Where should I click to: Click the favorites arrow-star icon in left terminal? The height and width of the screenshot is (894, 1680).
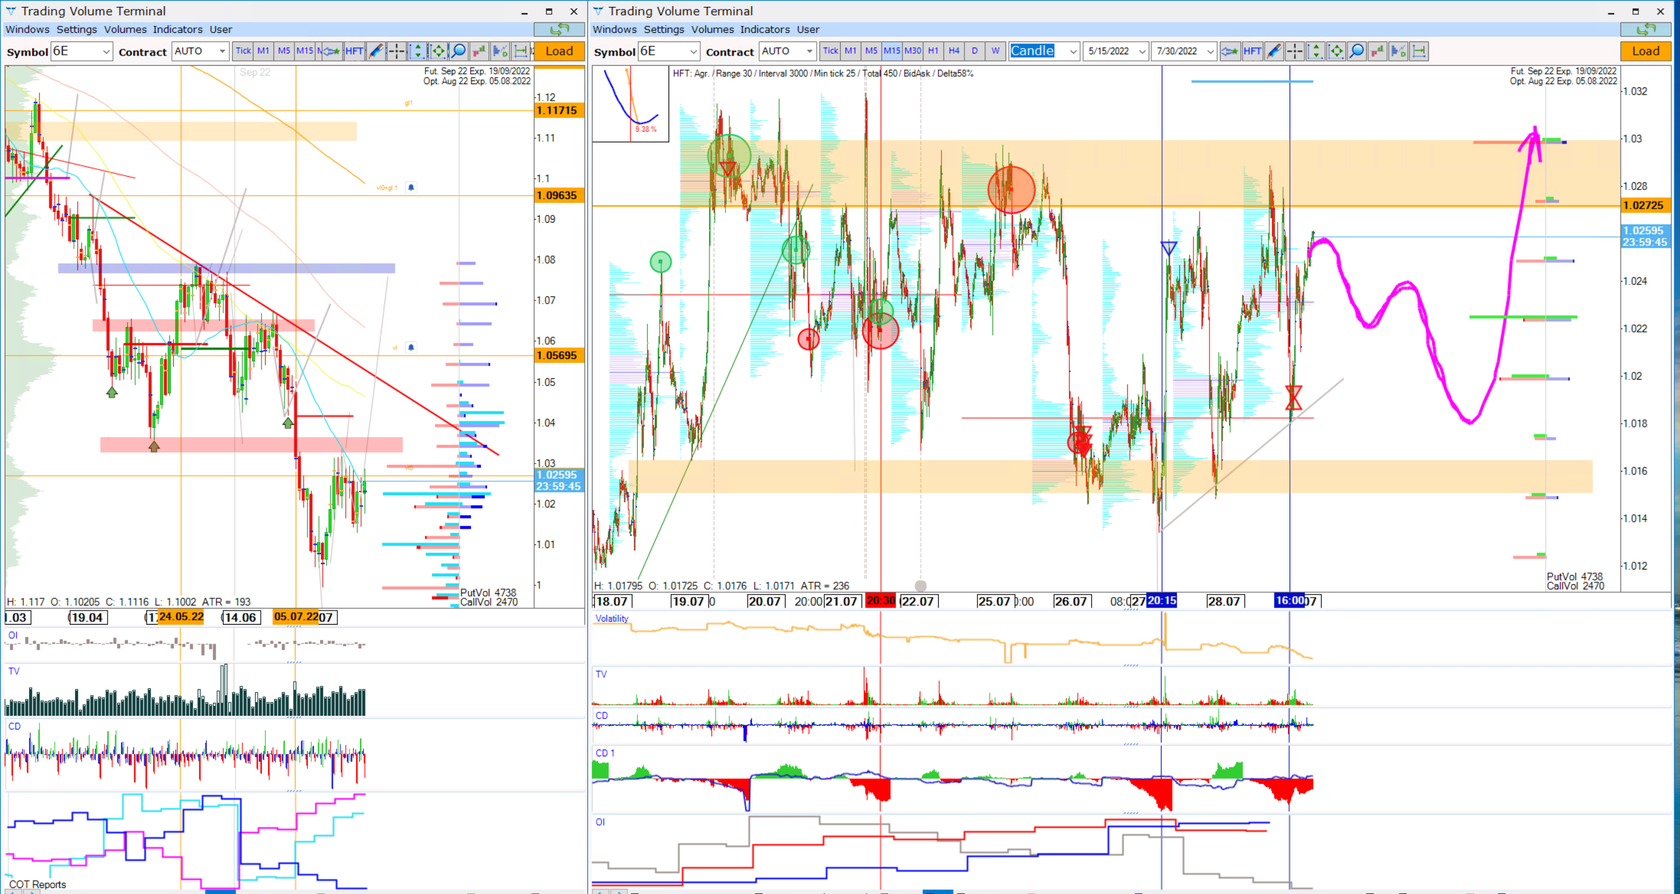click(x=332, y=51)
